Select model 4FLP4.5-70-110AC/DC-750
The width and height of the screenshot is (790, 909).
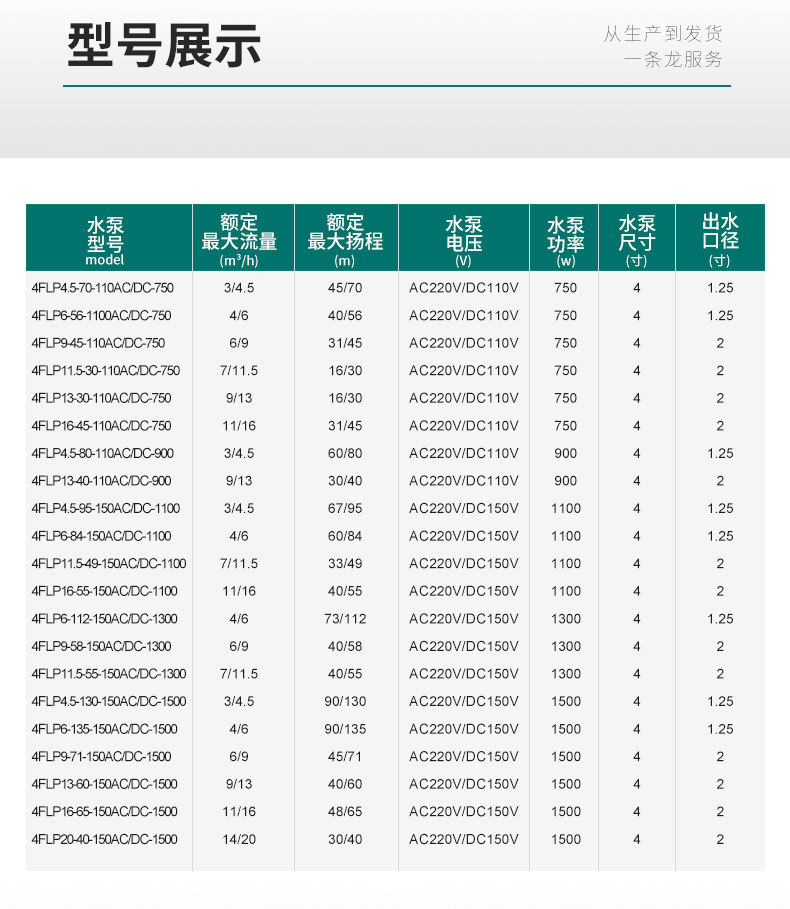103,288
